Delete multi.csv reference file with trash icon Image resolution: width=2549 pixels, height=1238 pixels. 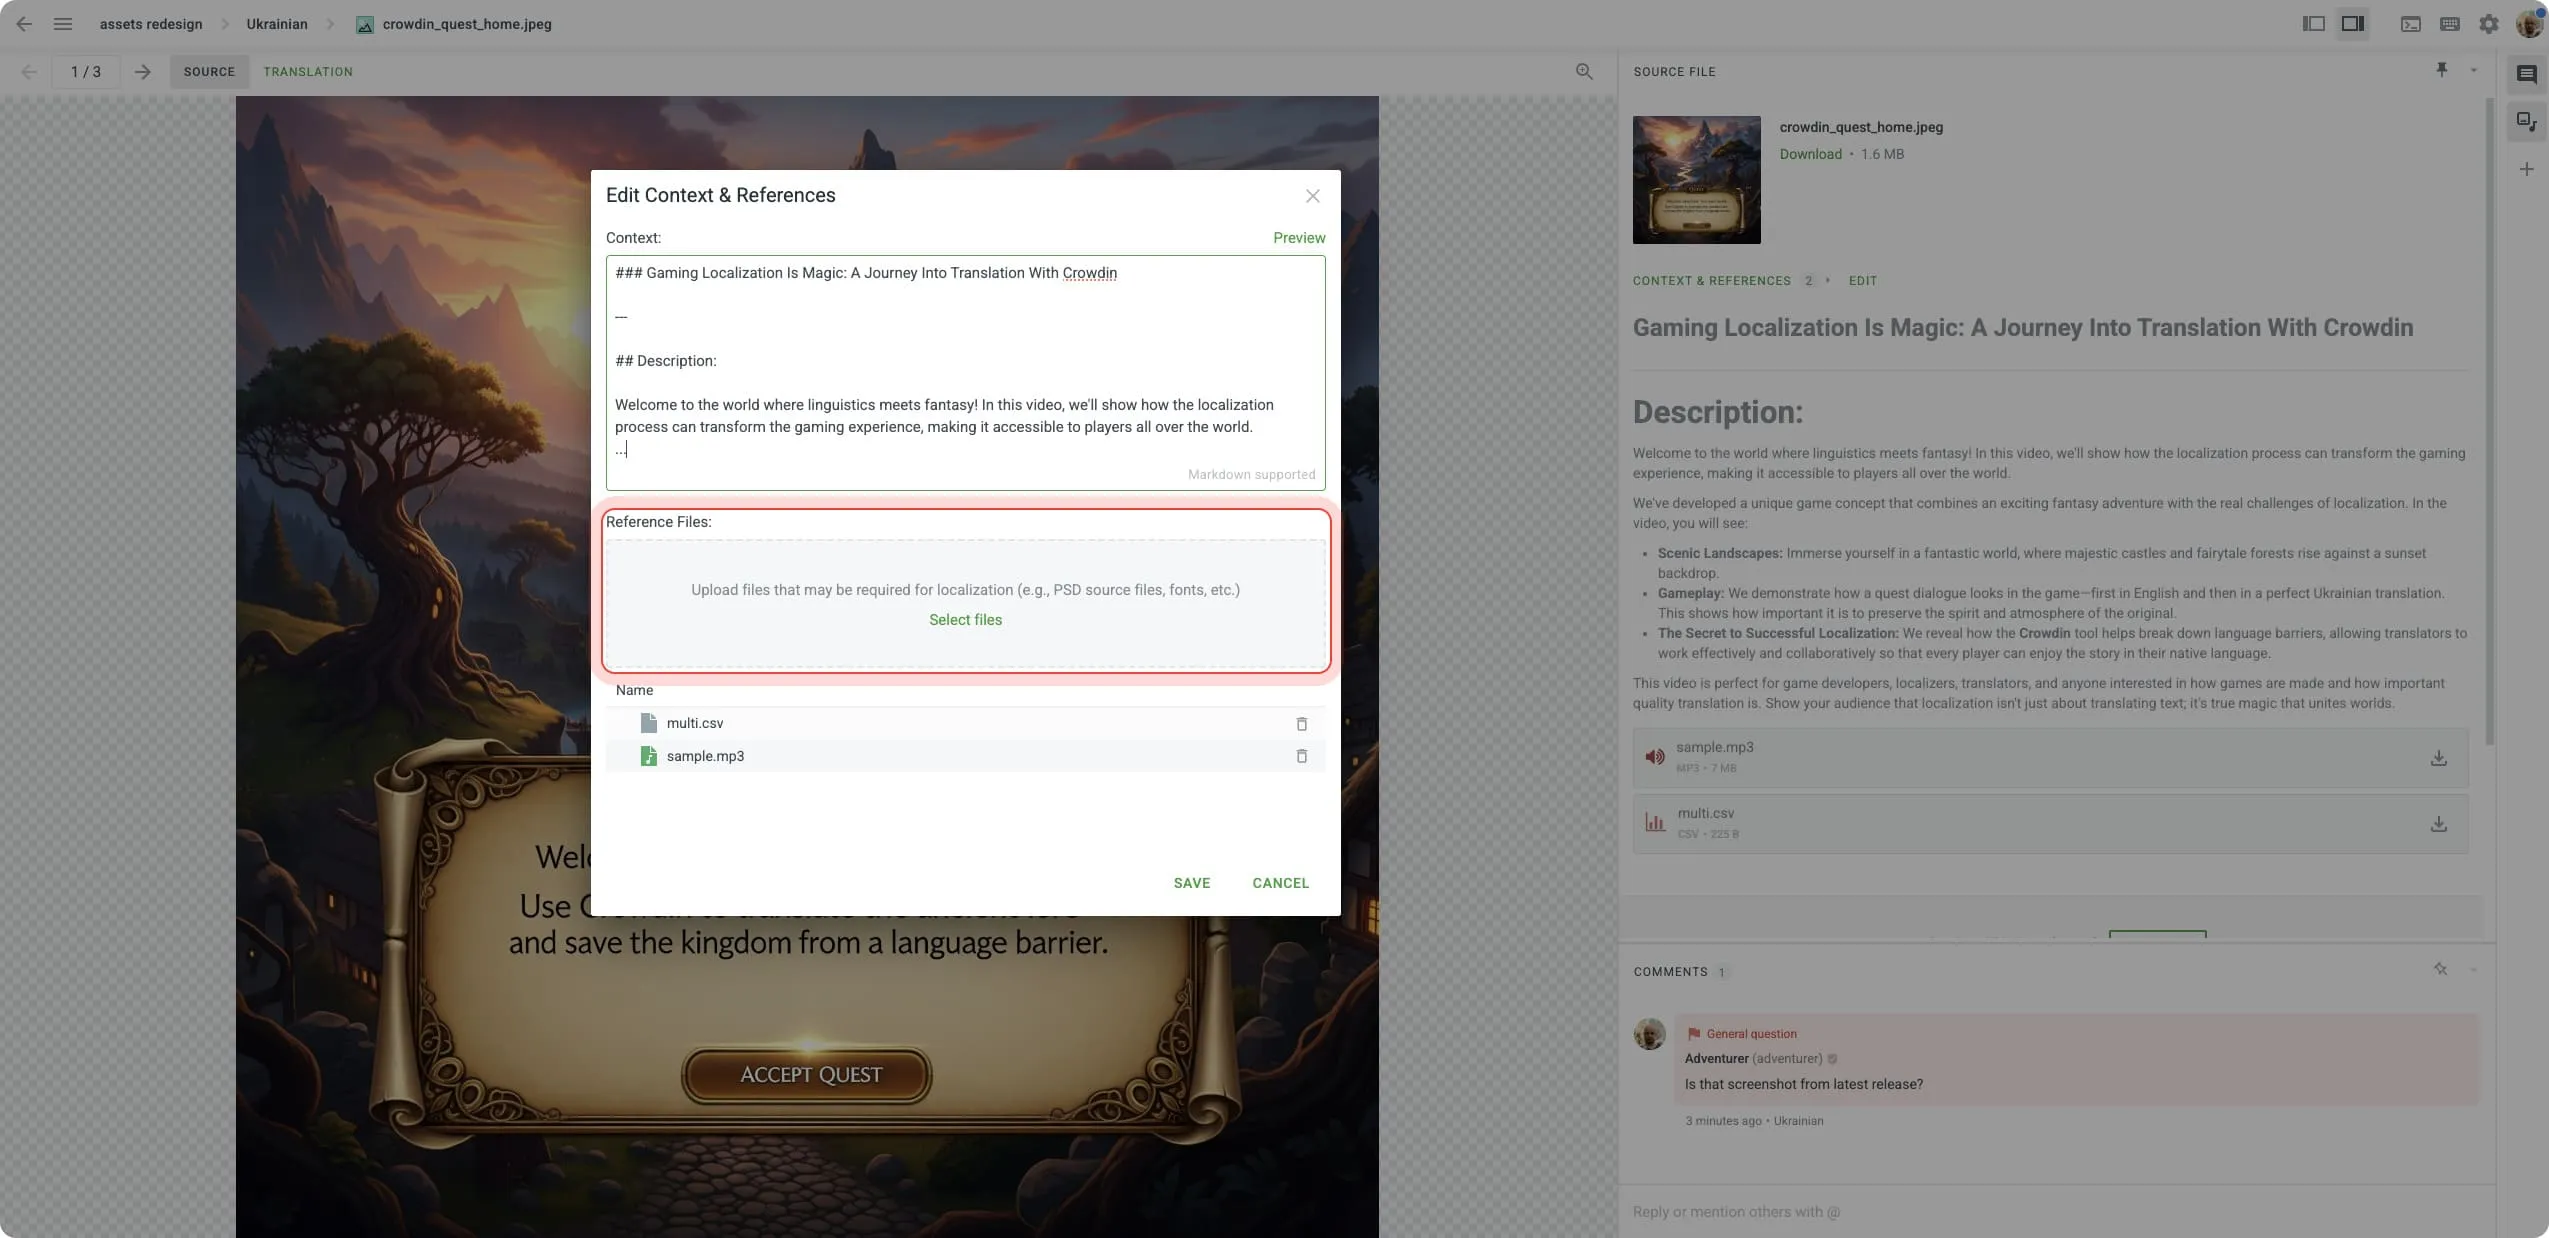(1301, 724)
